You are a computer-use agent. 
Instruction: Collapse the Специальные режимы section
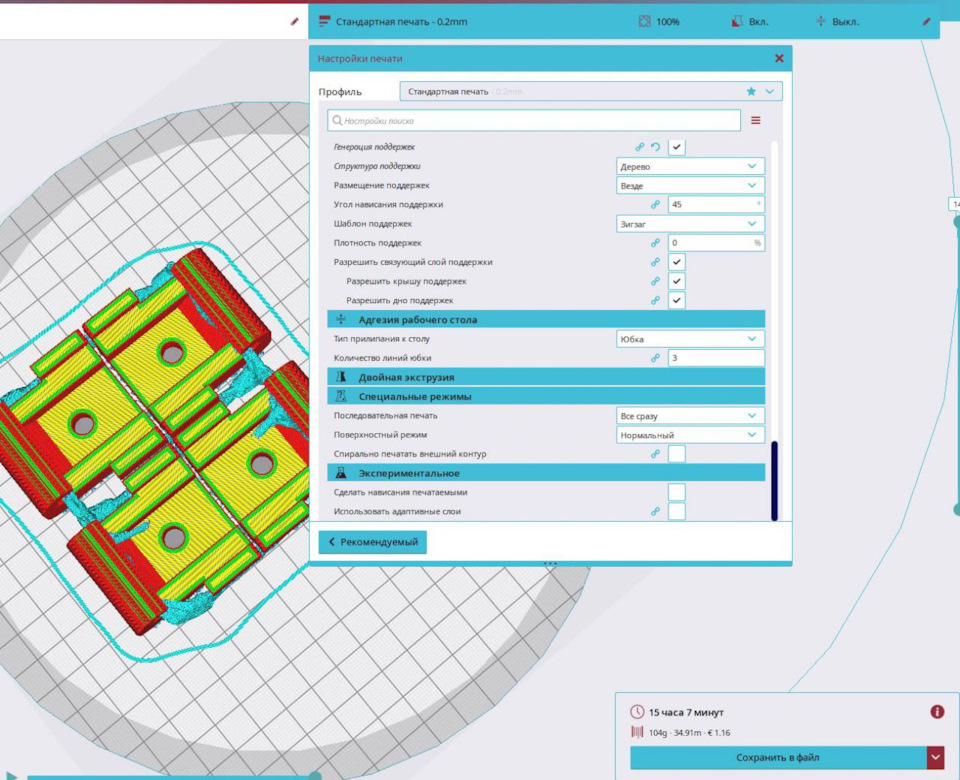click(546, 396)
